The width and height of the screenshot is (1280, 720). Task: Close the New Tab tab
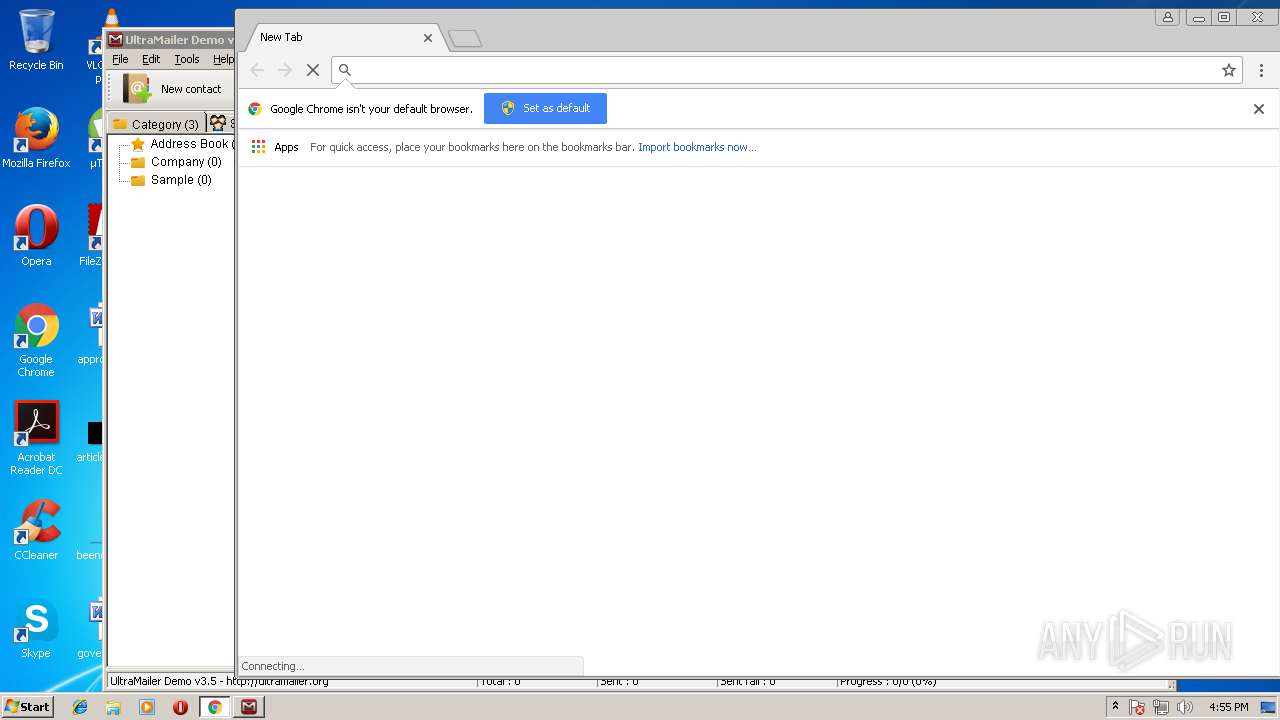[x=428, y=37]
